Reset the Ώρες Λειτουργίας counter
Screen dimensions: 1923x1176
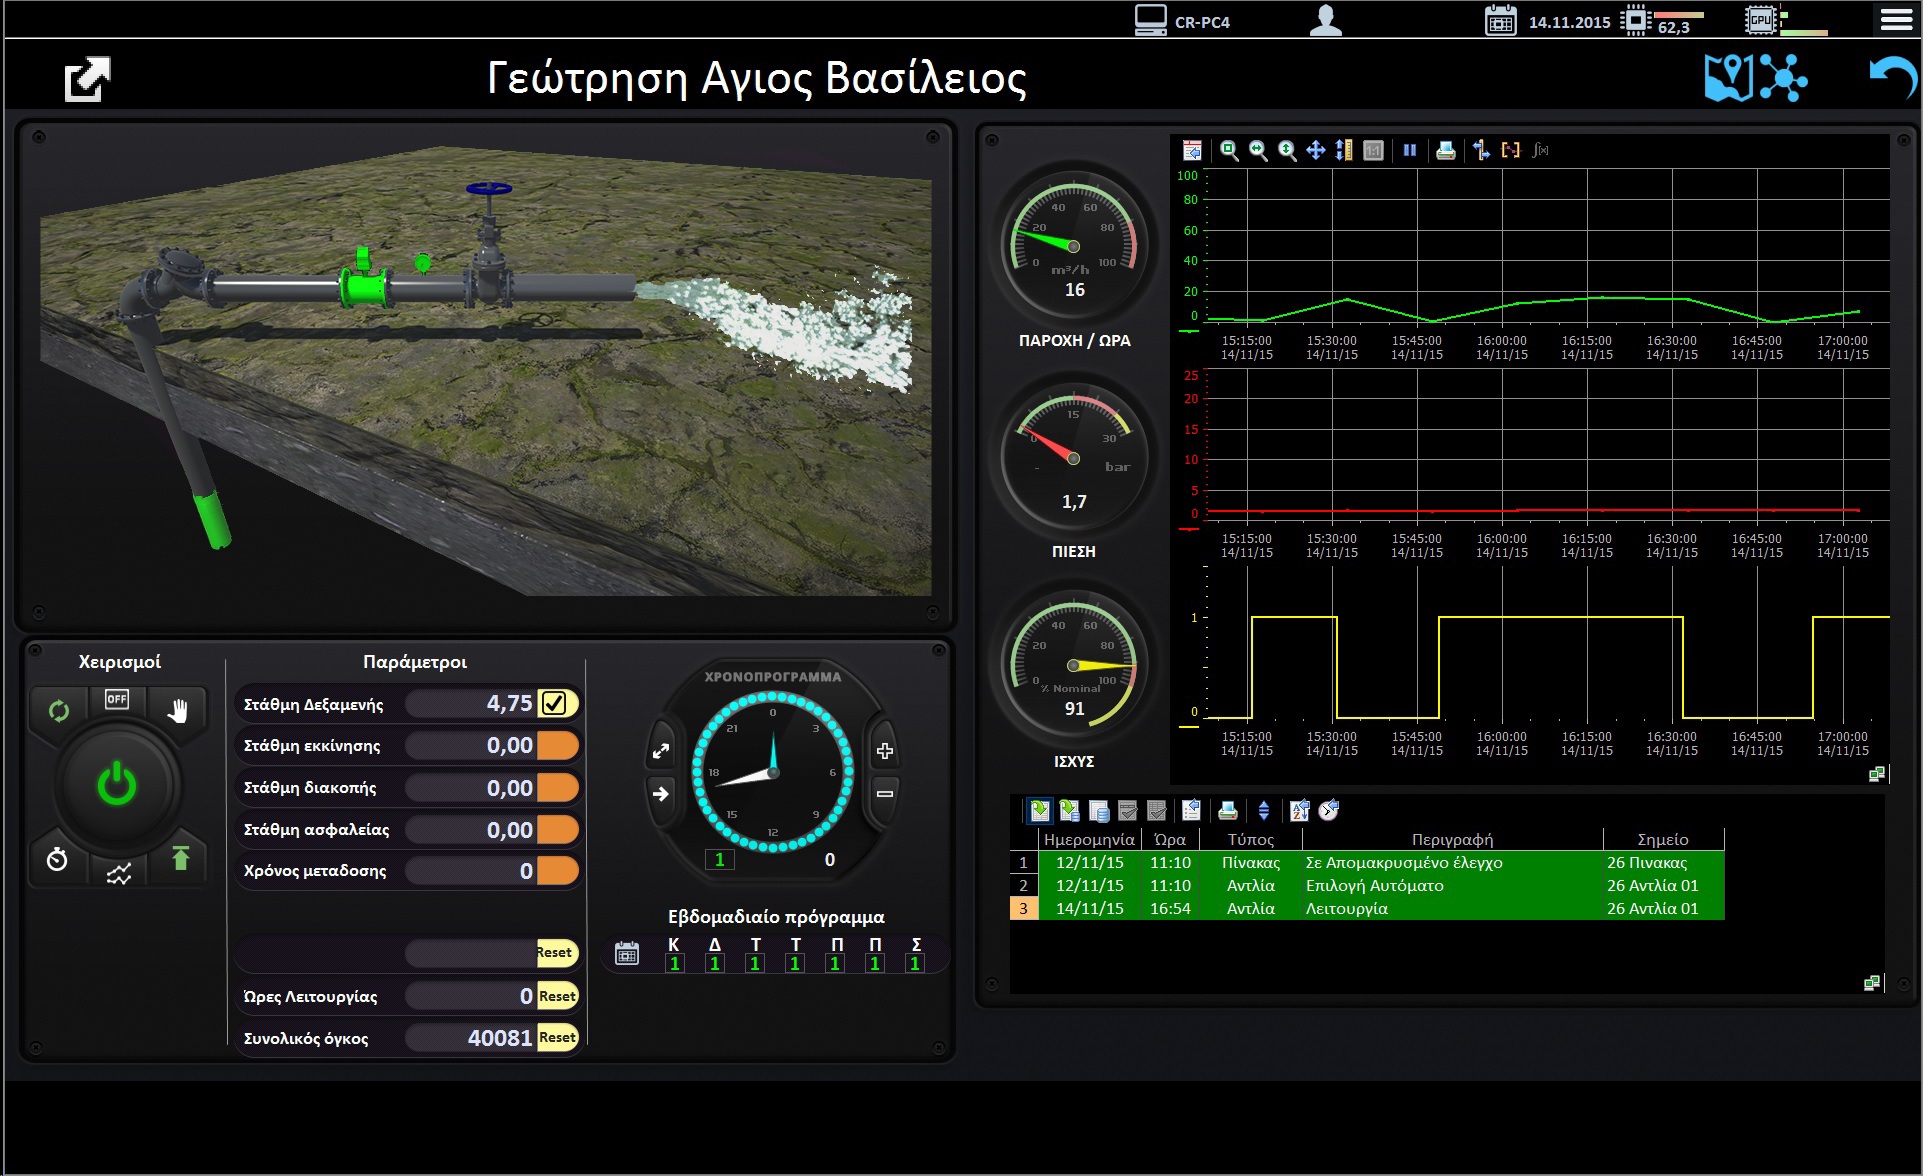557,996
